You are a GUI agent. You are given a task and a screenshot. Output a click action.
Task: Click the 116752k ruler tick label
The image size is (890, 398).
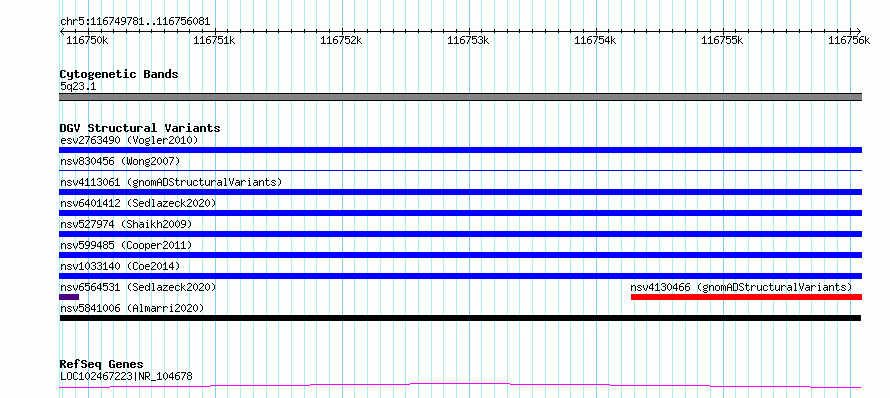pos(341,40)
